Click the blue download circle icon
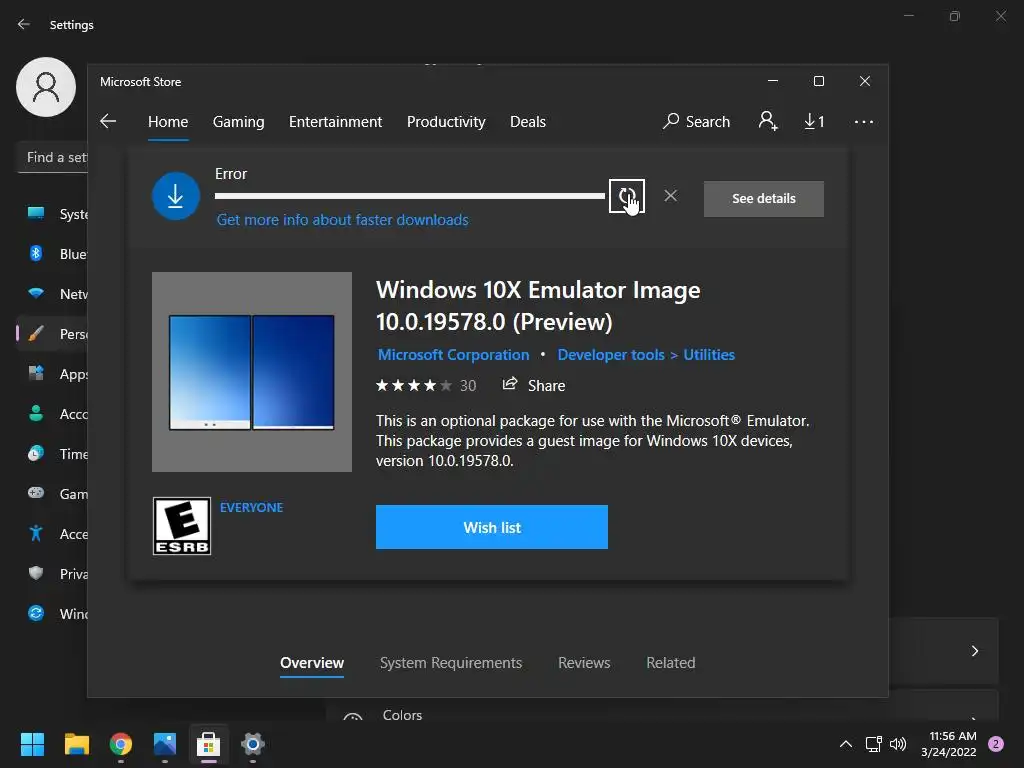1024x768 pixels. click(176, 196)
